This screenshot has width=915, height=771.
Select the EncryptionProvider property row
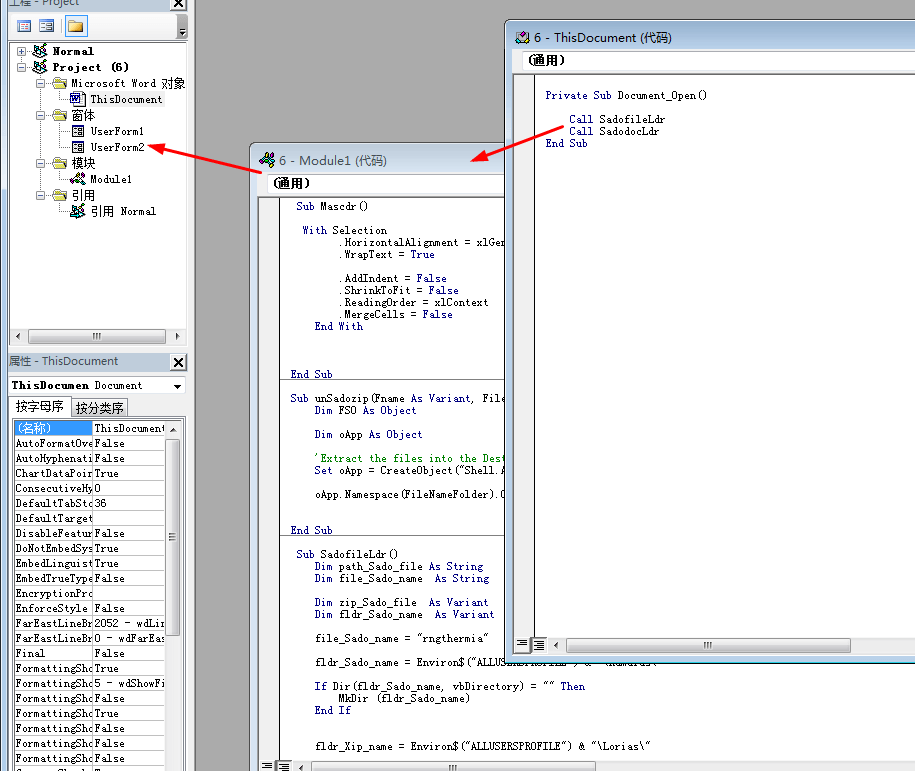click(89, 593)
